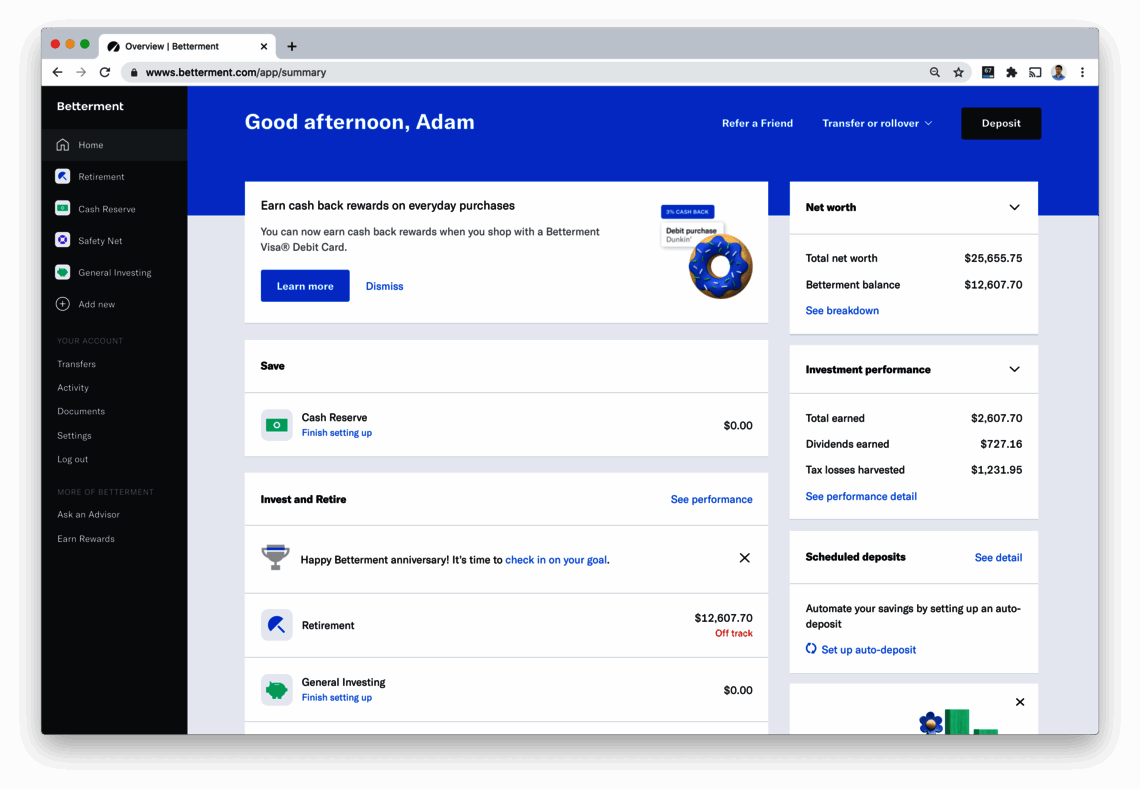Open Cash Reserve from the sidebar icon

(62, 208)
